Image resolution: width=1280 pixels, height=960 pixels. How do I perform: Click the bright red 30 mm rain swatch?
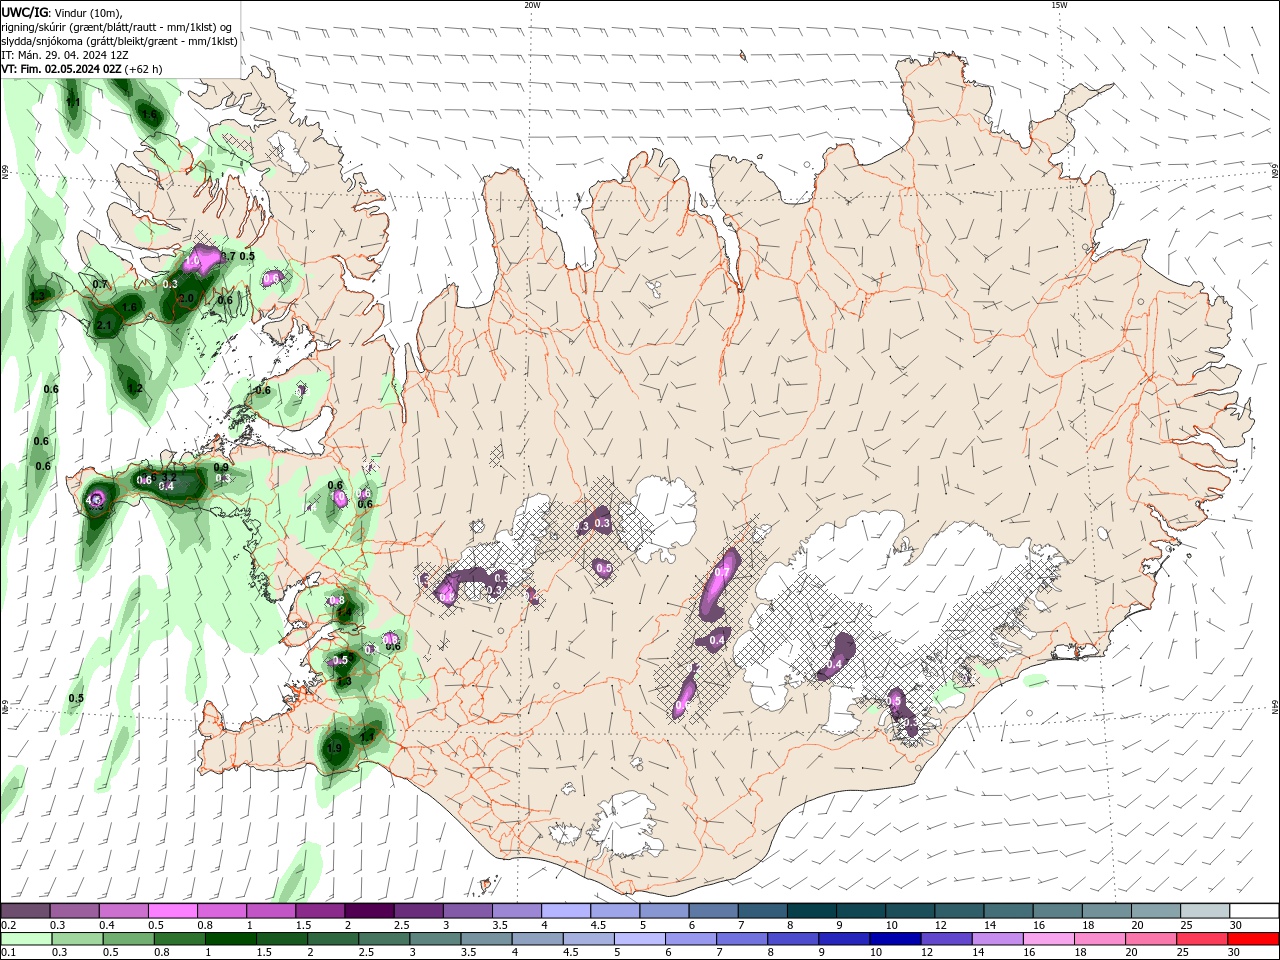point(1254,939)
